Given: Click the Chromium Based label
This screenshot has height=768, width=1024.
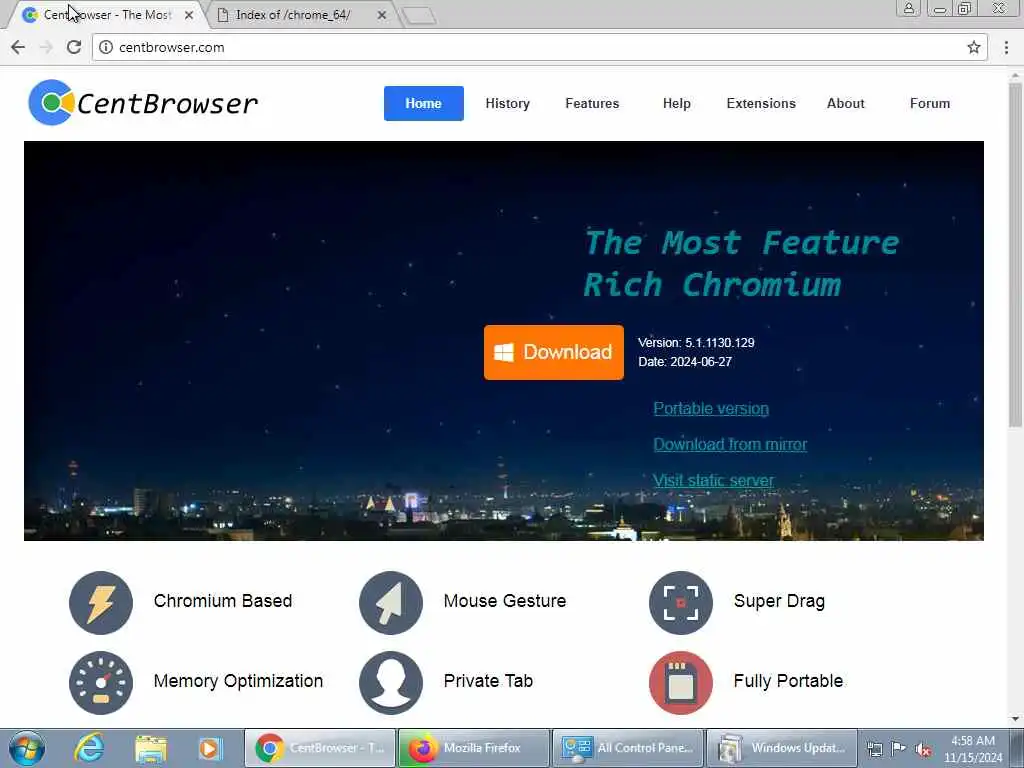Looking at the screenshot, I should click(223, 601).
